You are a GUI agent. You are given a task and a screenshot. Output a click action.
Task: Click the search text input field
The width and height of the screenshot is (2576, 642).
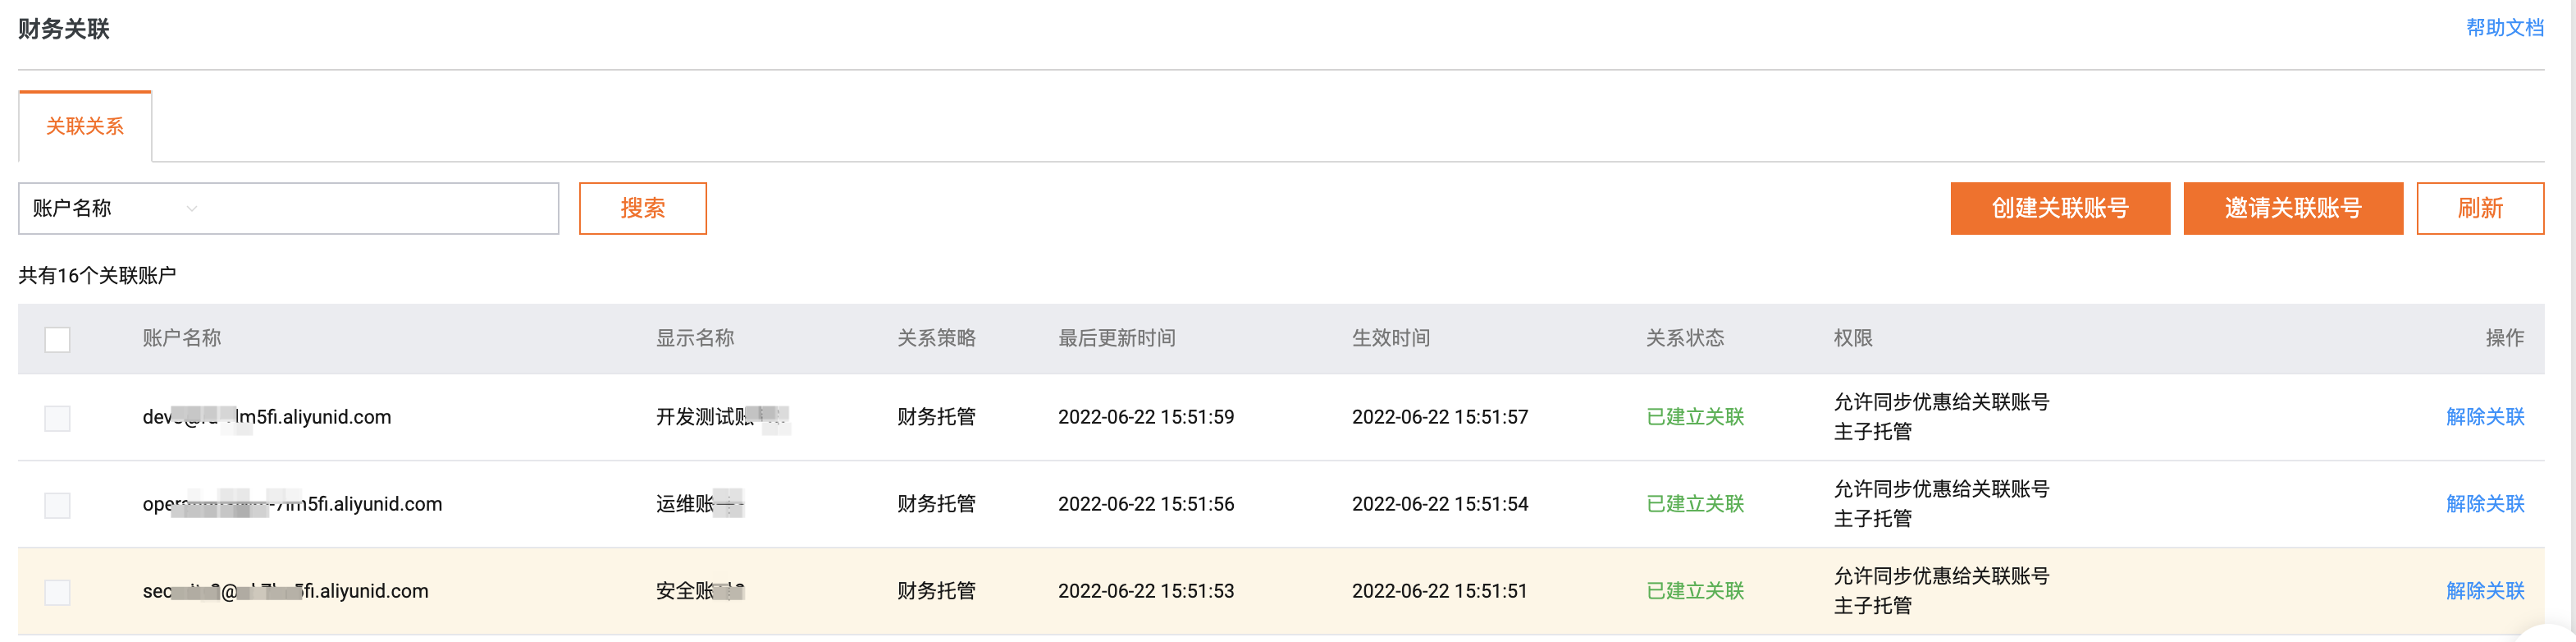click(380, 209)
